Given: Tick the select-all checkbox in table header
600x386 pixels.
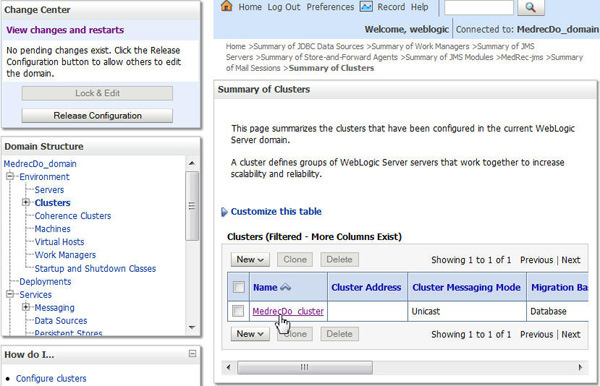Looking at the screenshot, I should pyautogui.click(x=239, y=287).
